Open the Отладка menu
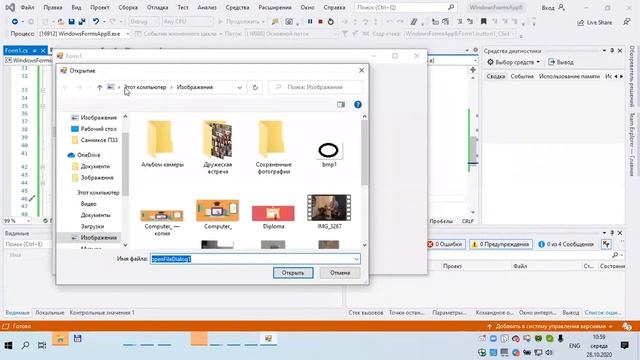 [157, 7]
